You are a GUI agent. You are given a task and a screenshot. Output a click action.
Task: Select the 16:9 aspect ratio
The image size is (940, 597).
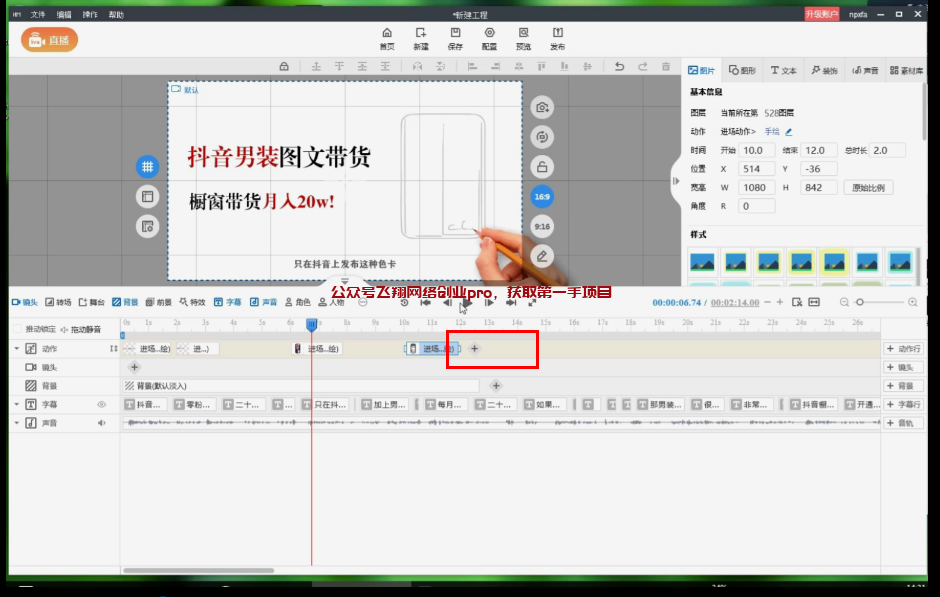(x=542, y=197)
